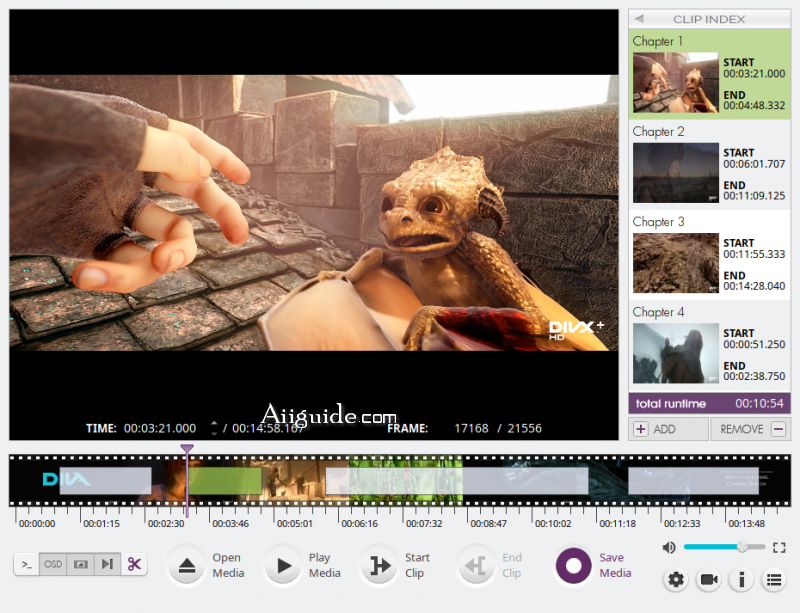Click the Open Media eject icon
The width and height of the screenshot is (800, 613).
187,566
